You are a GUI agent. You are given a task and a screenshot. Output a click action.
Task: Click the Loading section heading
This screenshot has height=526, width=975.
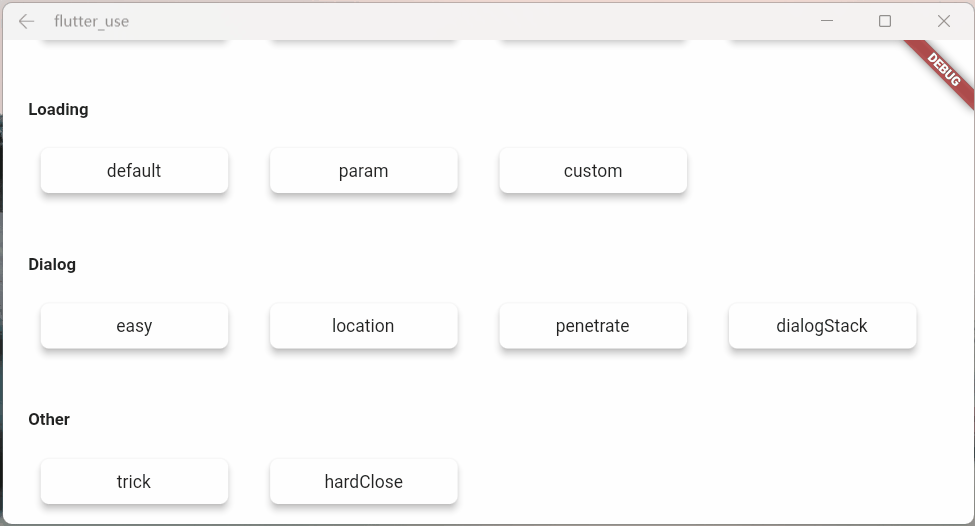coord(58,109)
